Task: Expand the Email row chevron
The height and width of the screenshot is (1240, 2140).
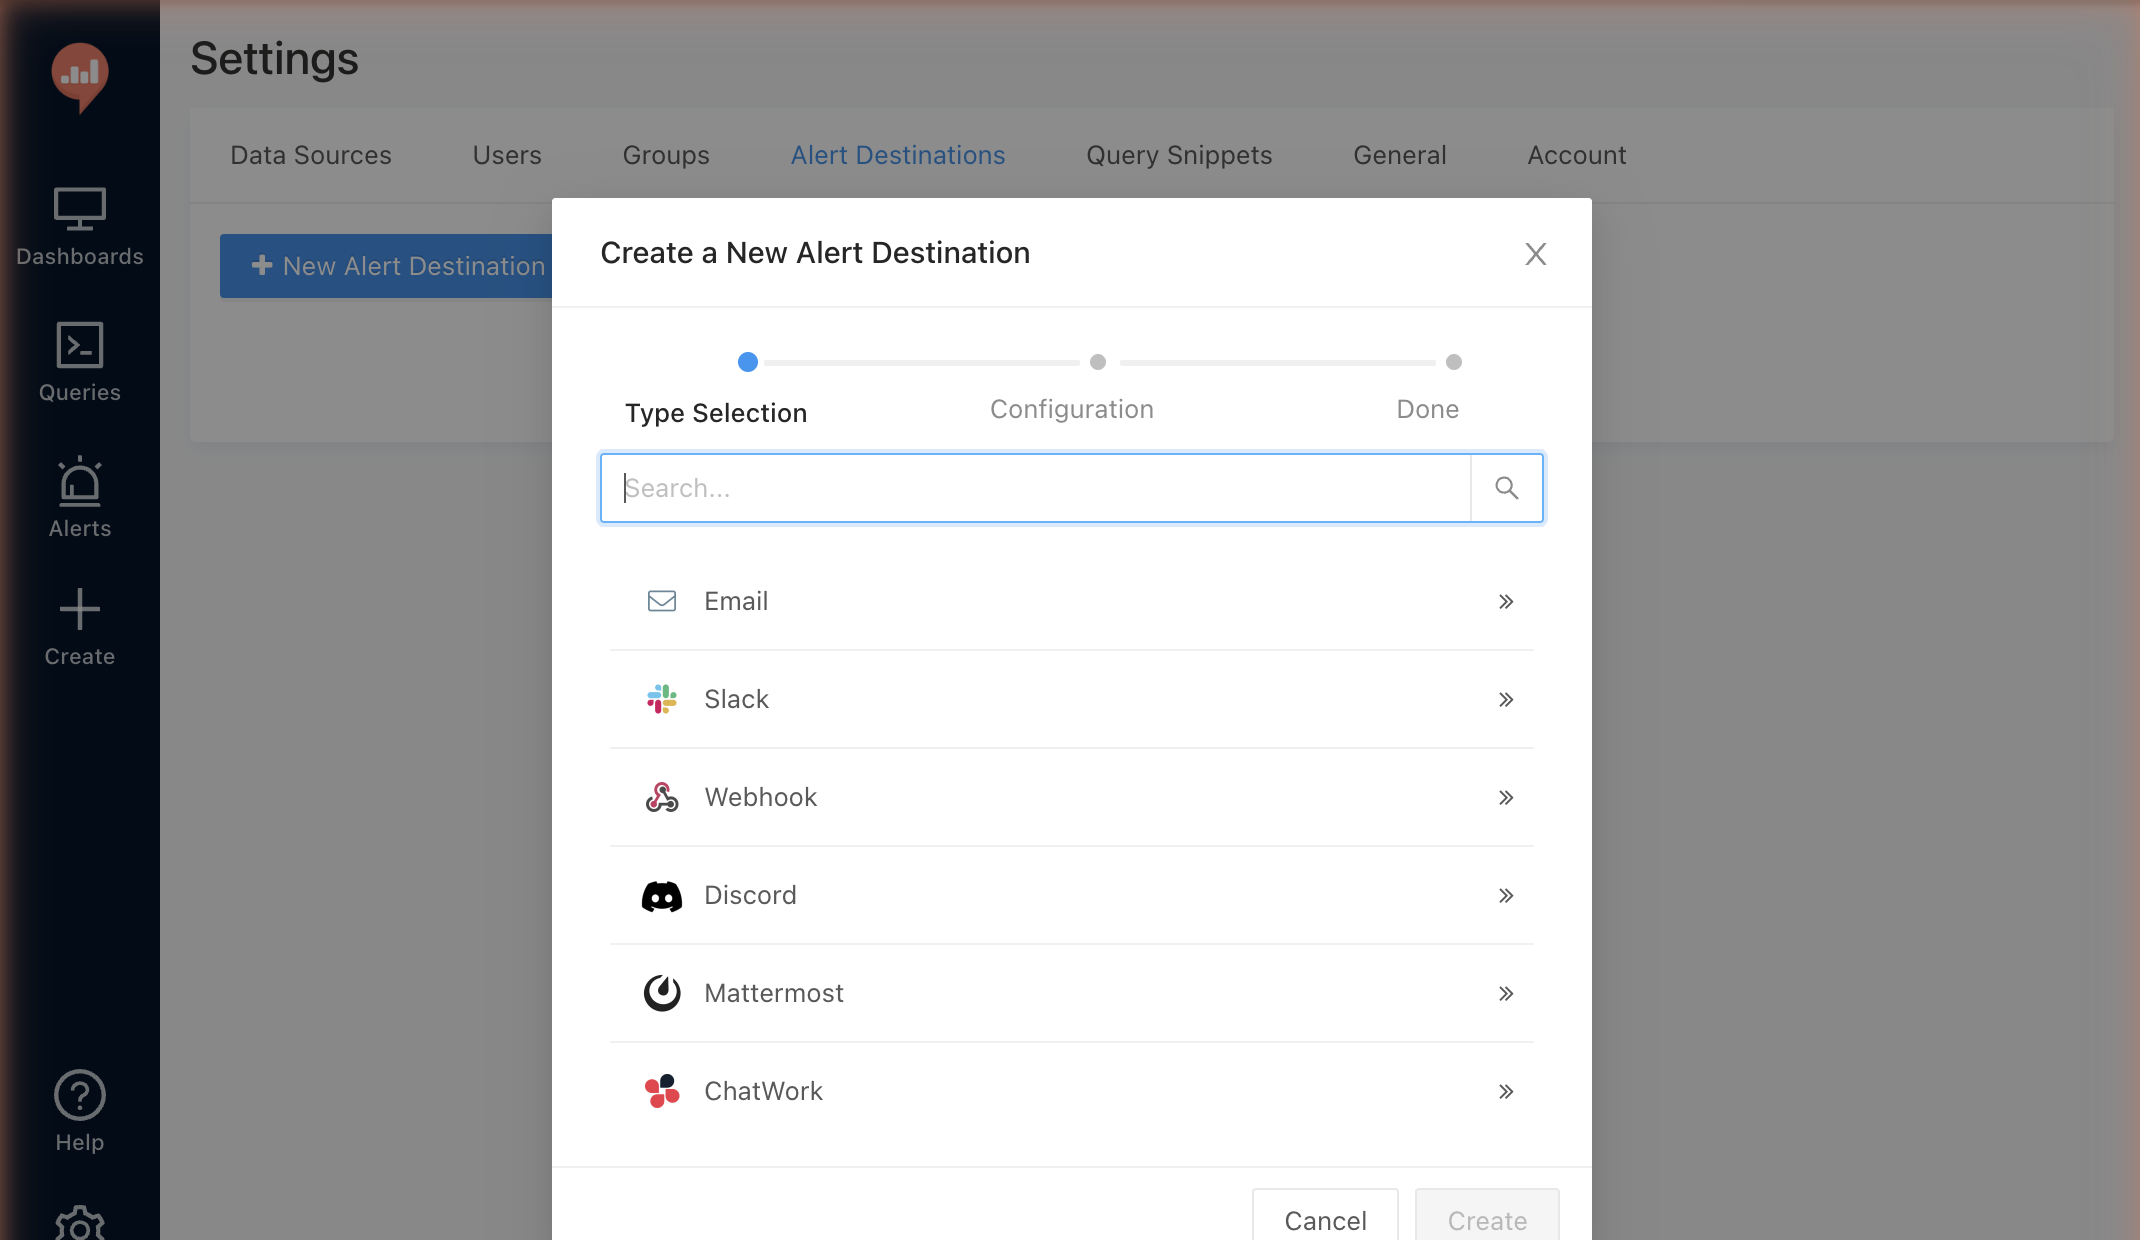Action: 1506,601
